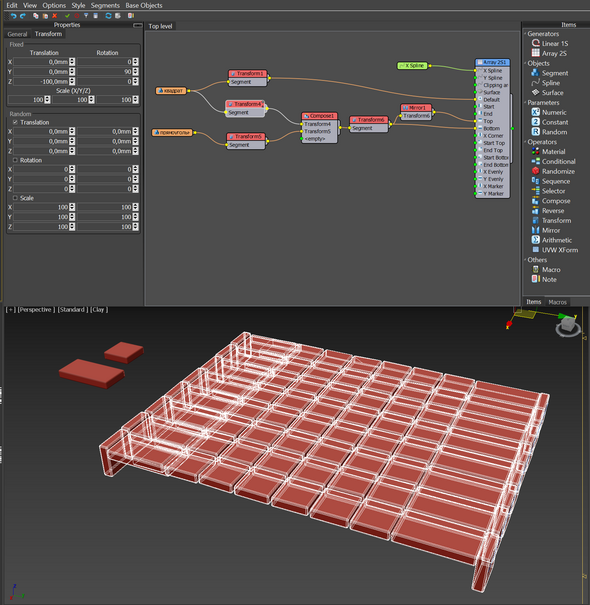Select the Mirror operator in Items list
This screenshot has height=605, width=590.
(546, 230)
